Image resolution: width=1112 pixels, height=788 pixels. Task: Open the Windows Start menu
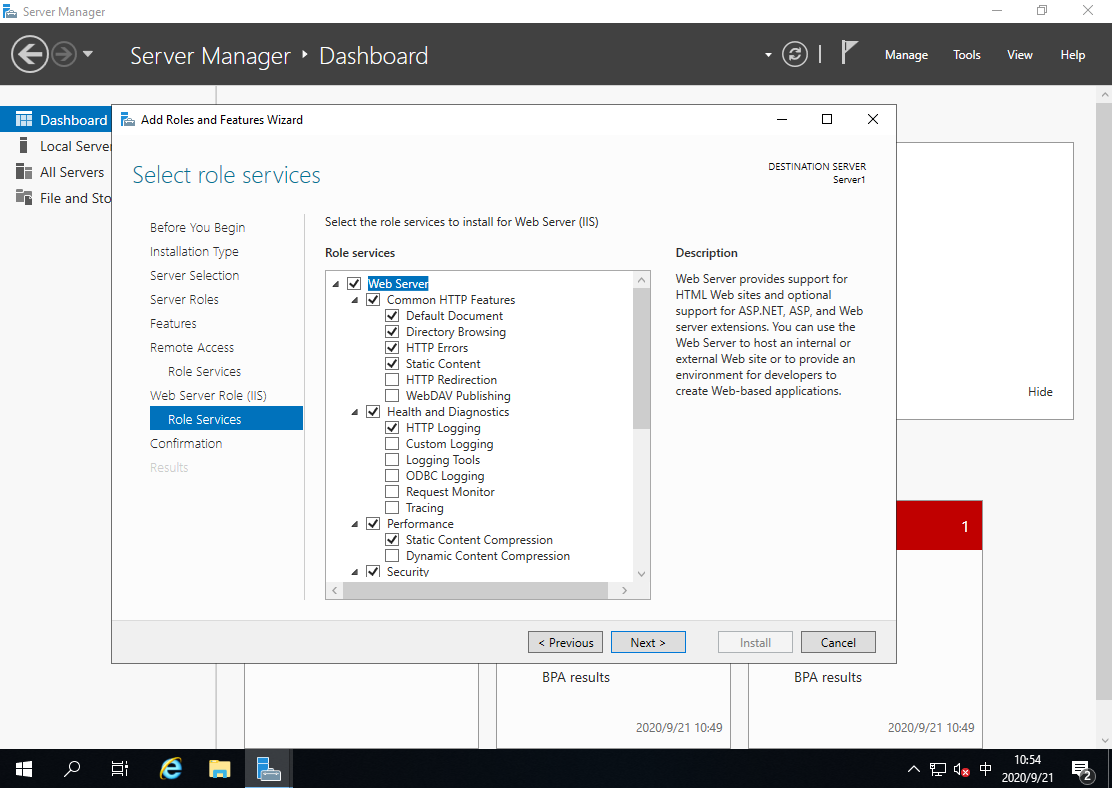[x=23, y=769]
